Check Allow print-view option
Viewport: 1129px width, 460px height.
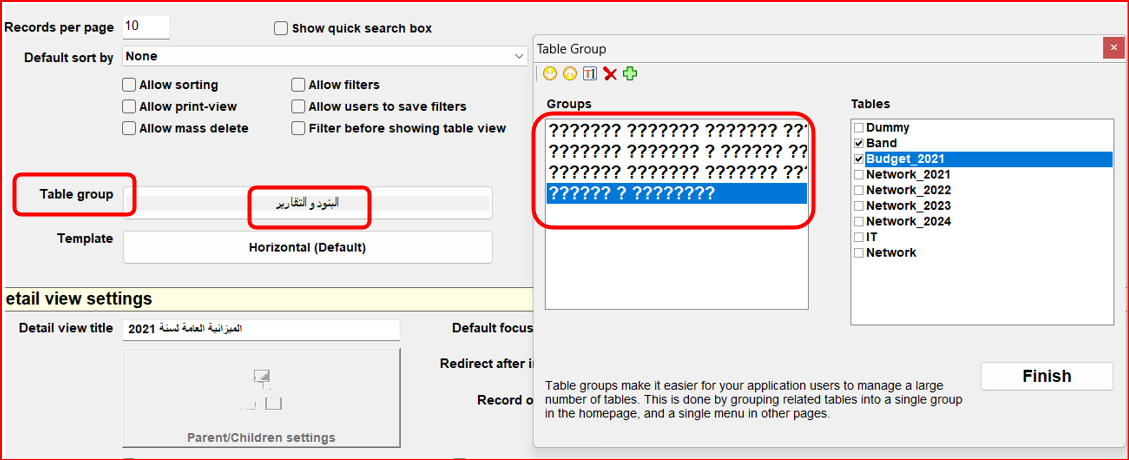point(129,107)
